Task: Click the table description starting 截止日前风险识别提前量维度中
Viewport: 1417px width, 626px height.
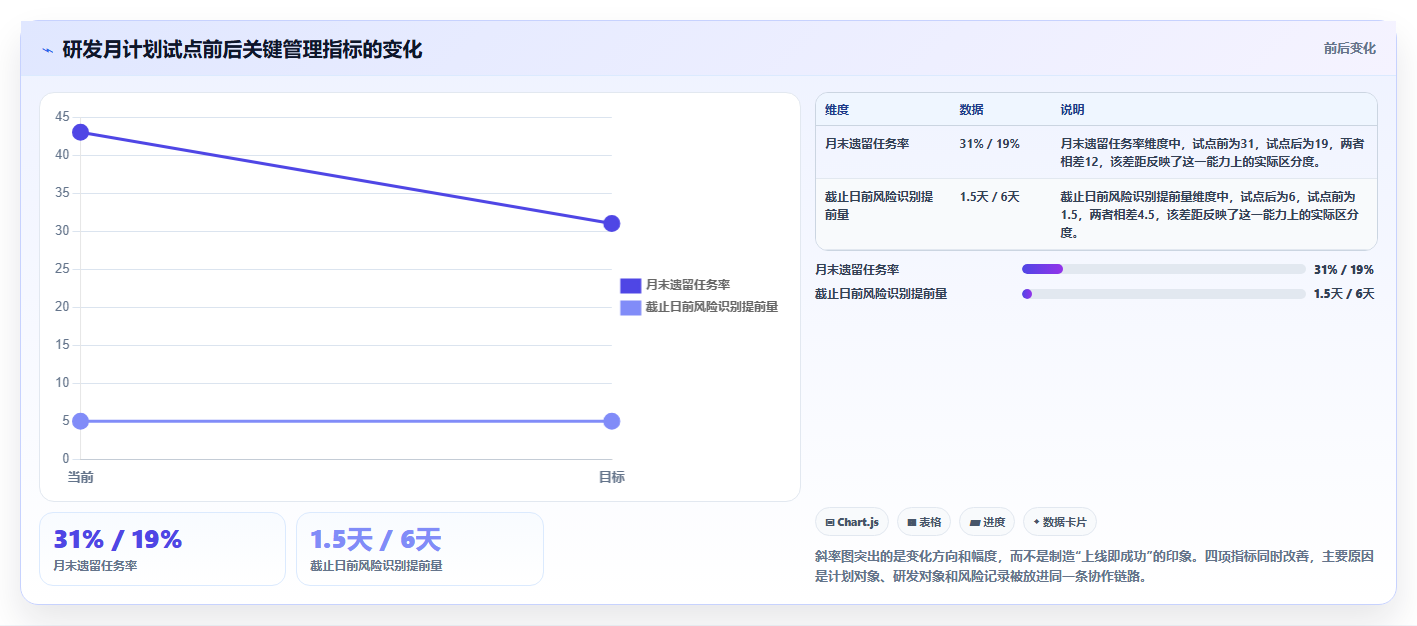Action: pos(1212,214)
